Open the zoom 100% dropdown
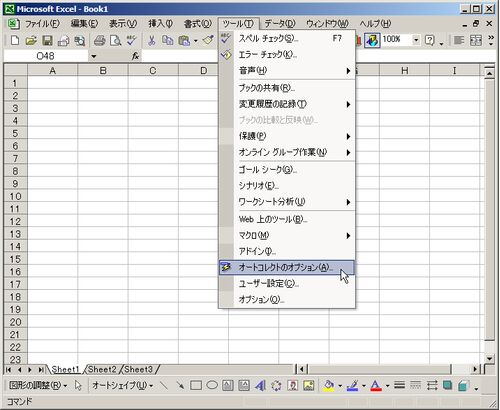 [x=416, y=40]
